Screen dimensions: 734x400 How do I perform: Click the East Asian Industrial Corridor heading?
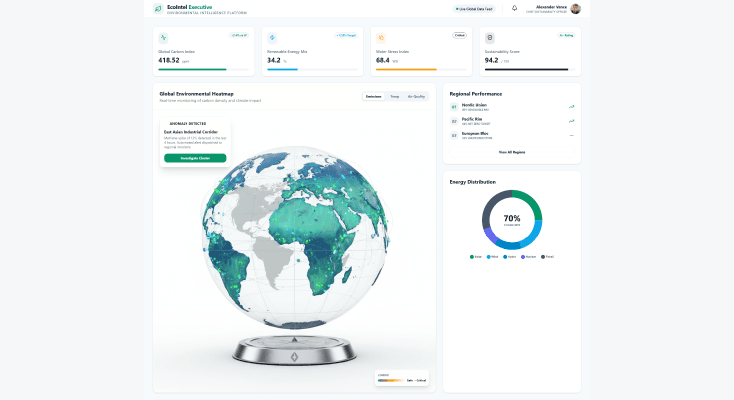click(x=191, y=132)
